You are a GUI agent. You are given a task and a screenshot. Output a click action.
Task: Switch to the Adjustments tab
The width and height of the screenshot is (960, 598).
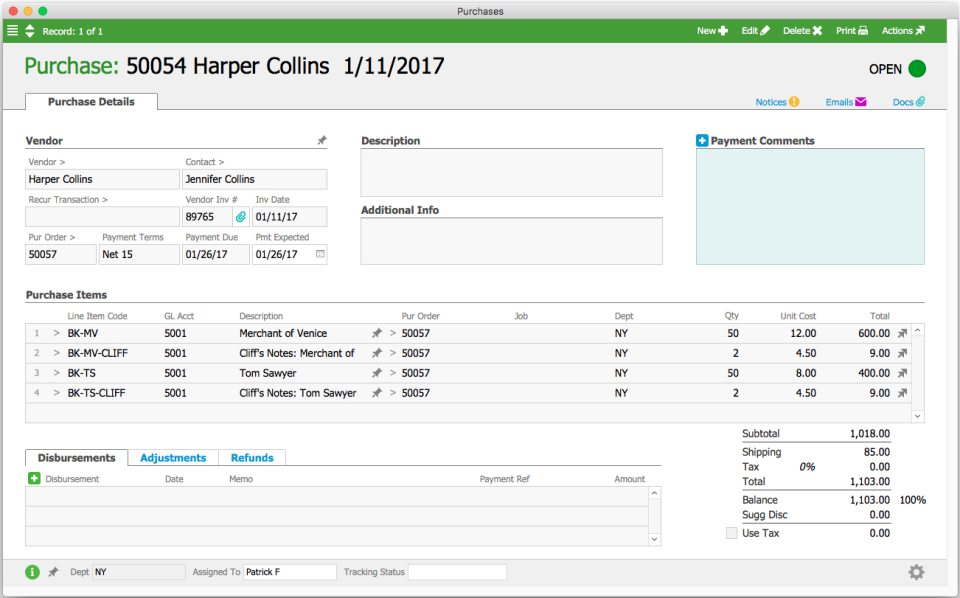click(172, 457)
